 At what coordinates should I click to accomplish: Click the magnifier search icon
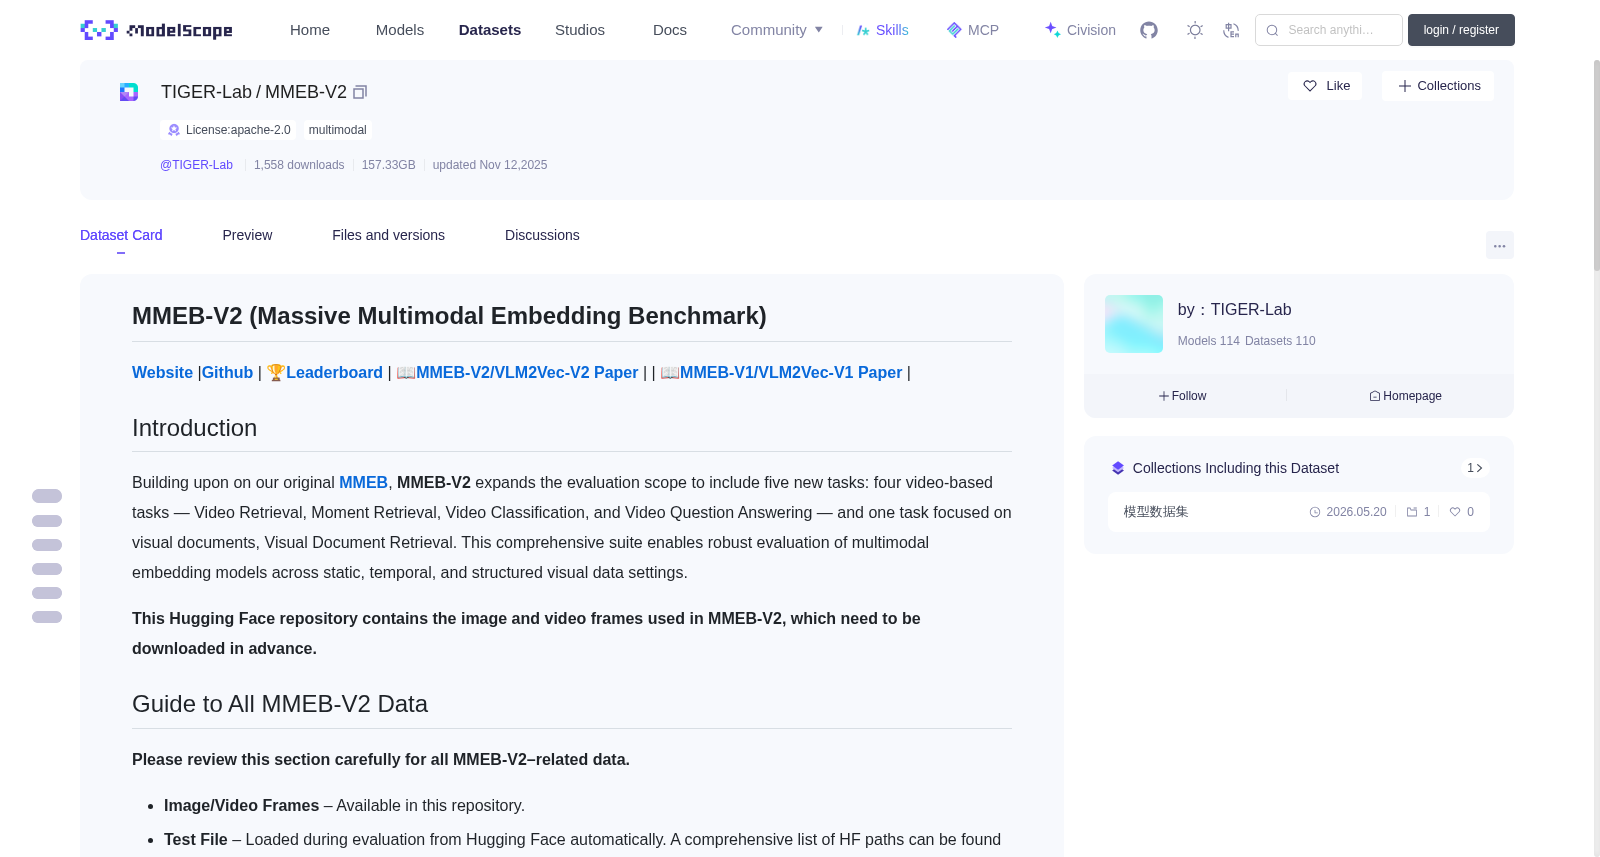click(1272, 30)
